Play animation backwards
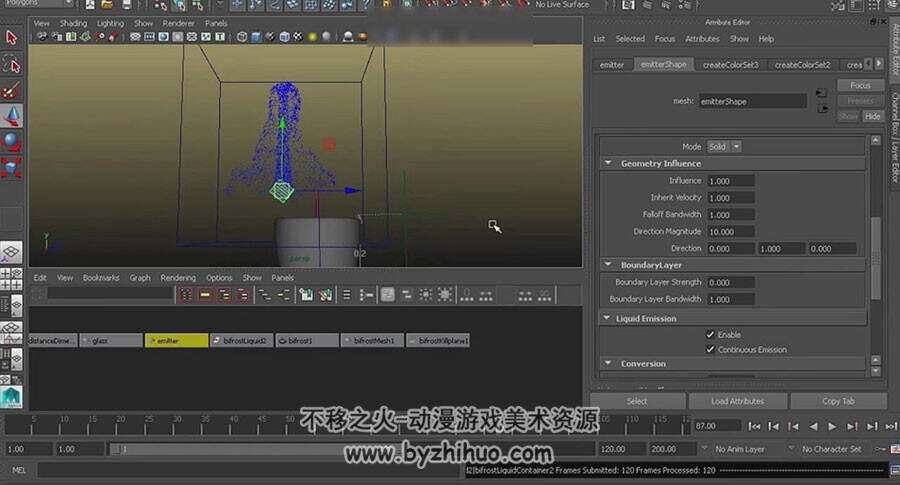The height and width of the screenshot is (485, 900). (813, 426)
